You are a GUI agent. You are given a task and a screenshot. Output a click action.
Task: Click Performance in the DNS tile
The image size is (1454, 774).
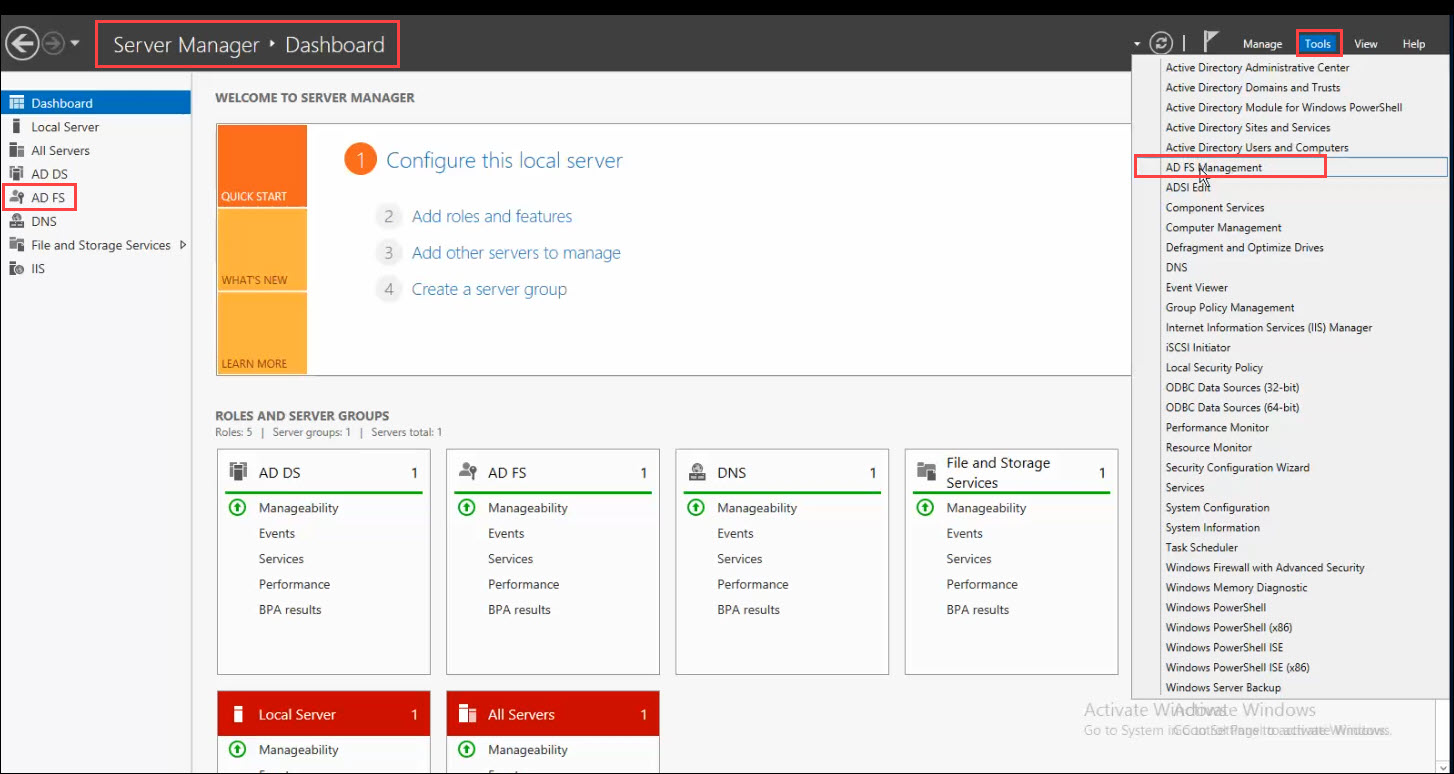pos(753,584)
